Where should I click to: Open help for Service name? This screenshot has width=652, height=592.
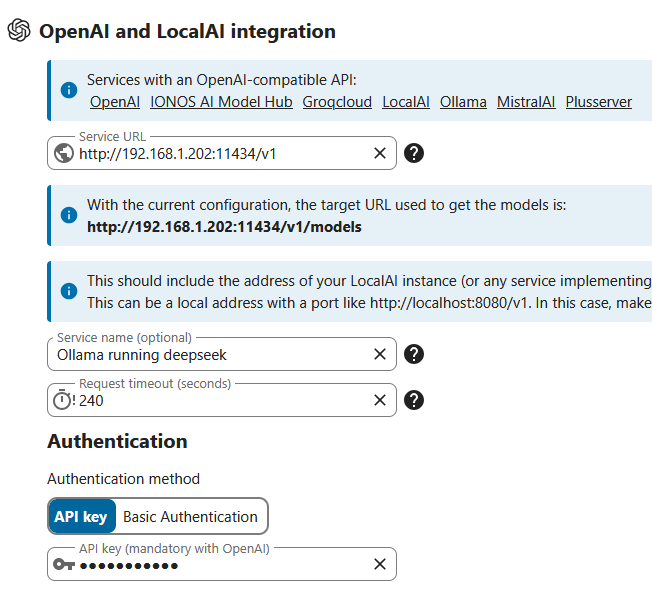coord(414,354)
